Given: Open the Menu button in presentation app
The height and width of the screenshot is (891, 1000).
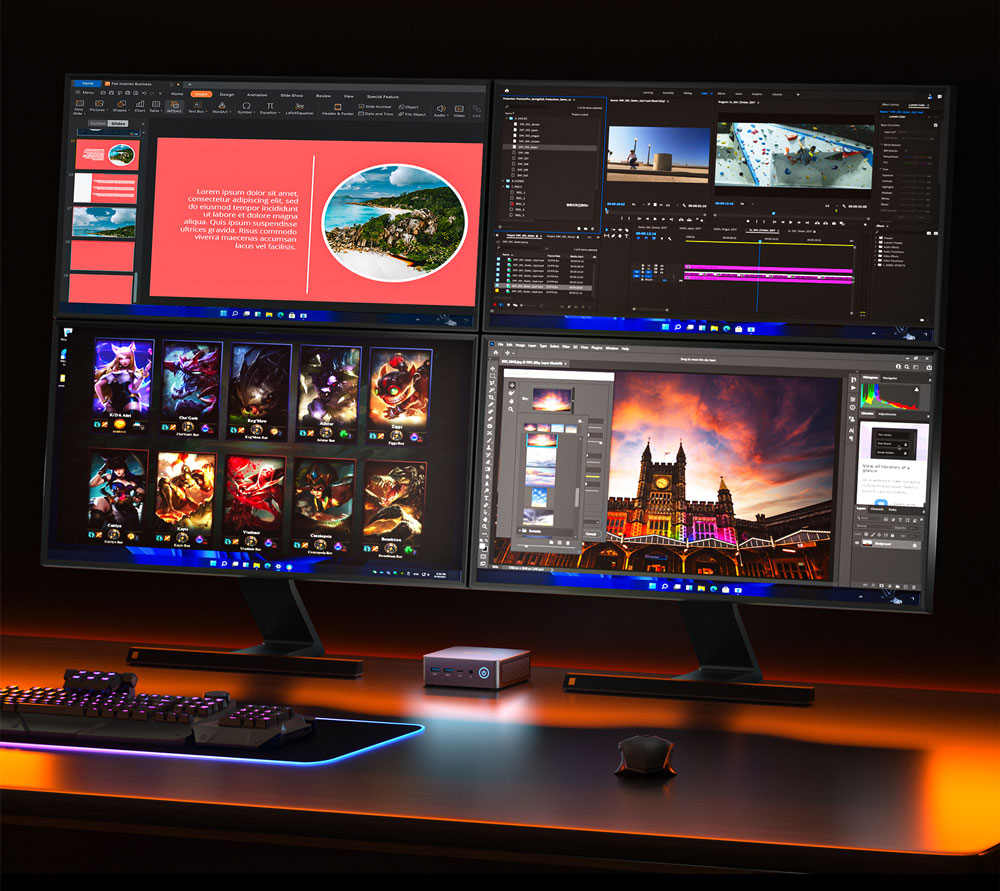Looking at the screenshot, I should tap(85, 92).
